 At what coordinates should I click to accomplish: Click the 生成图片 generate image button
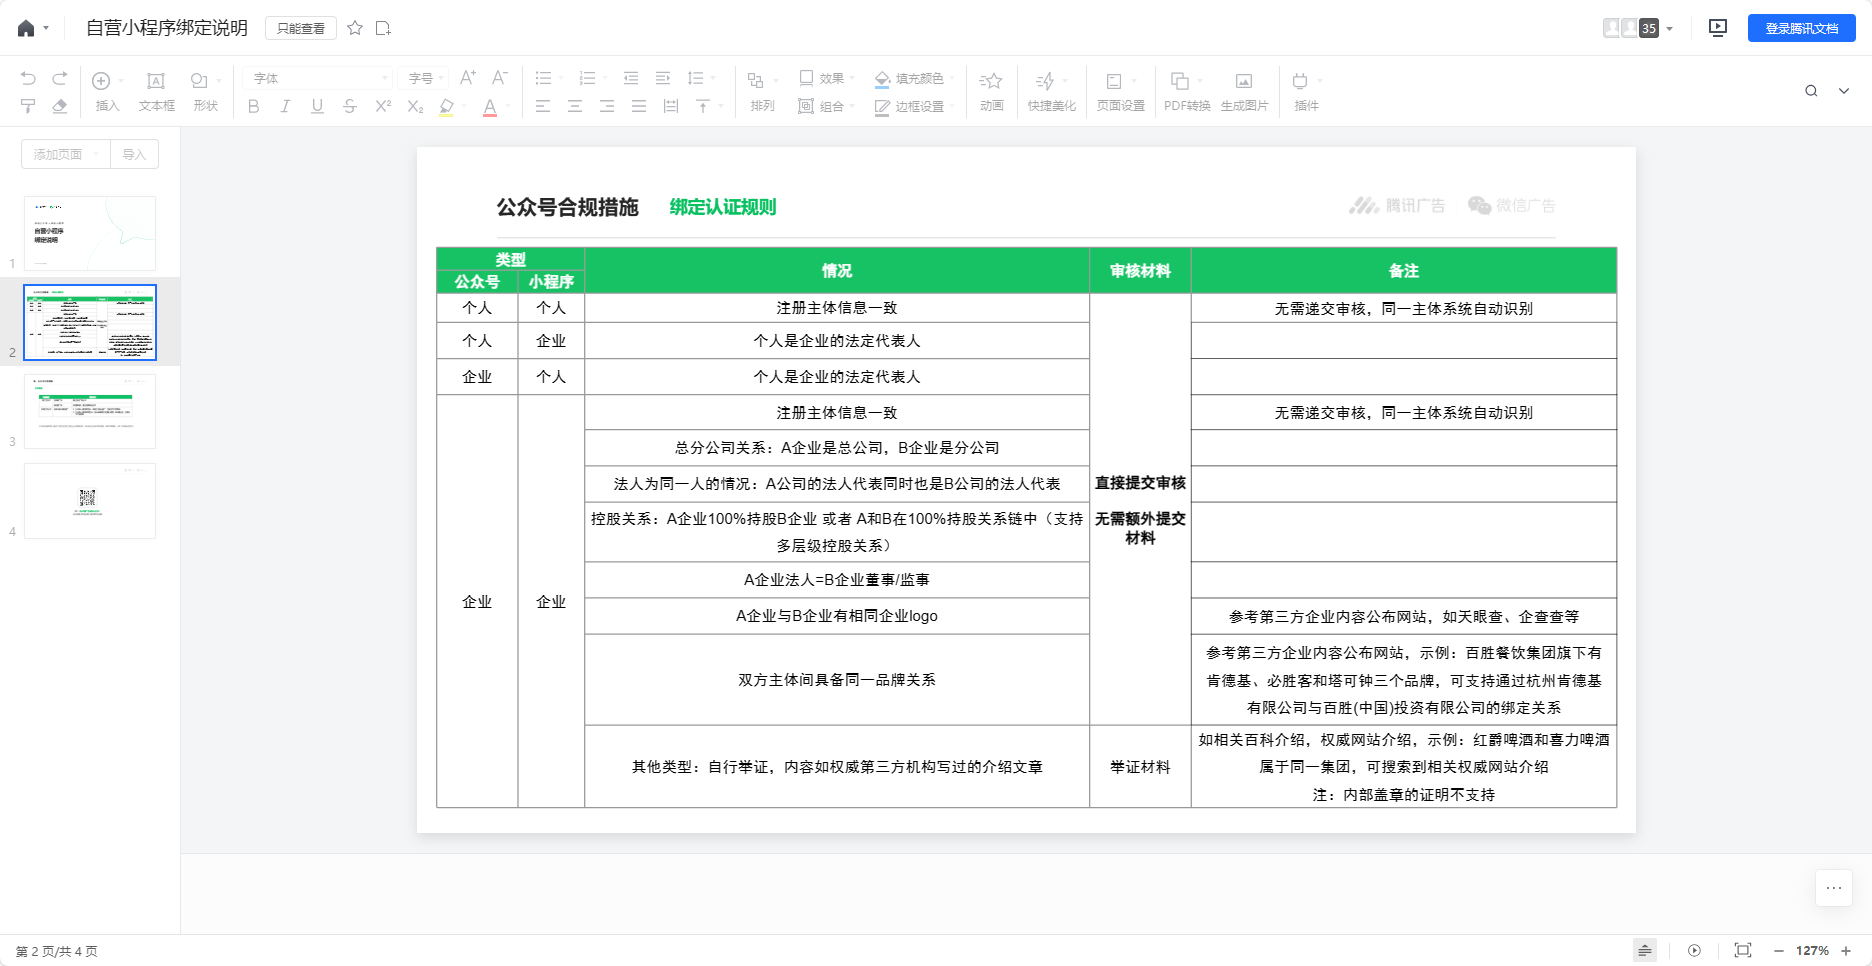coord(1244,91)
